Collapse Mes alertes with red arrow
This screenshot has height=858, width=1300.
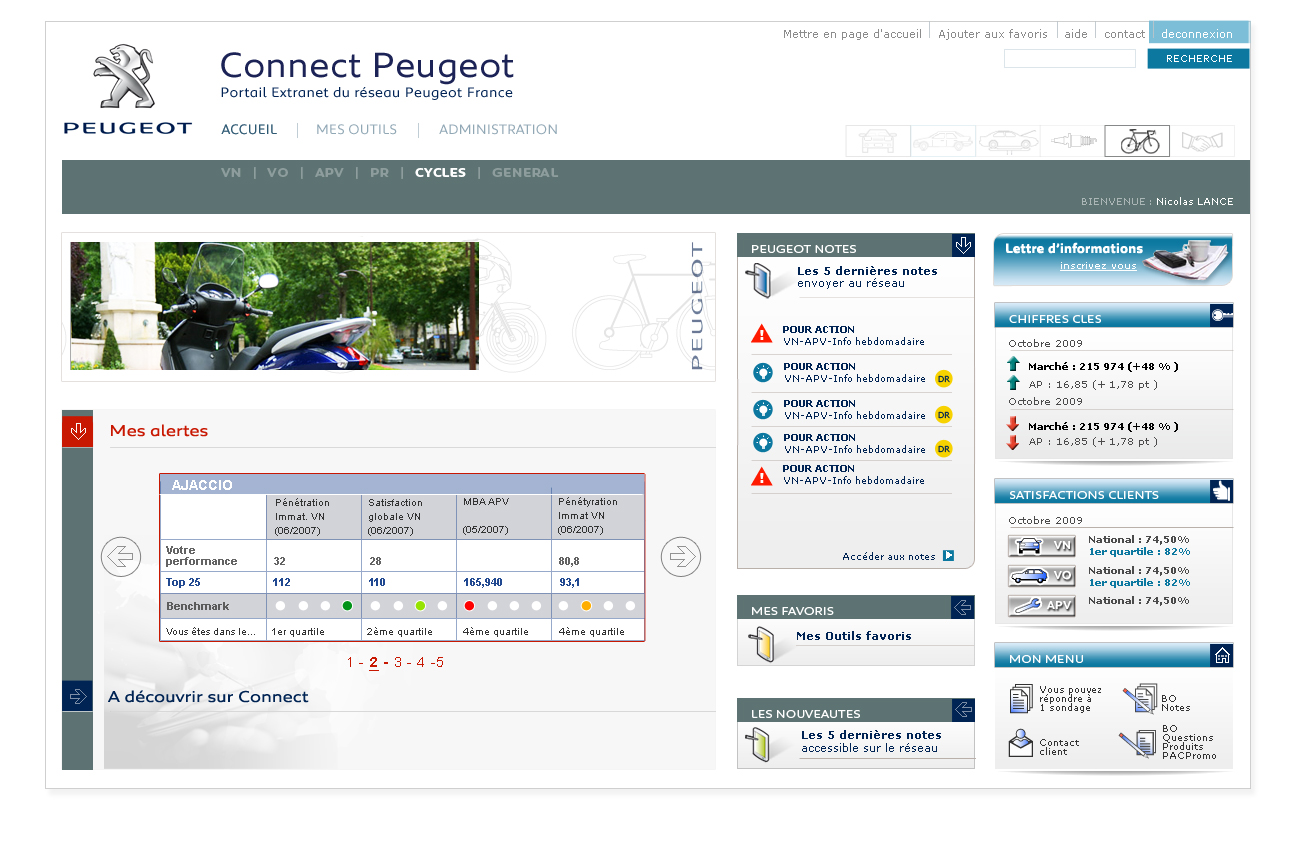point(77,431)
